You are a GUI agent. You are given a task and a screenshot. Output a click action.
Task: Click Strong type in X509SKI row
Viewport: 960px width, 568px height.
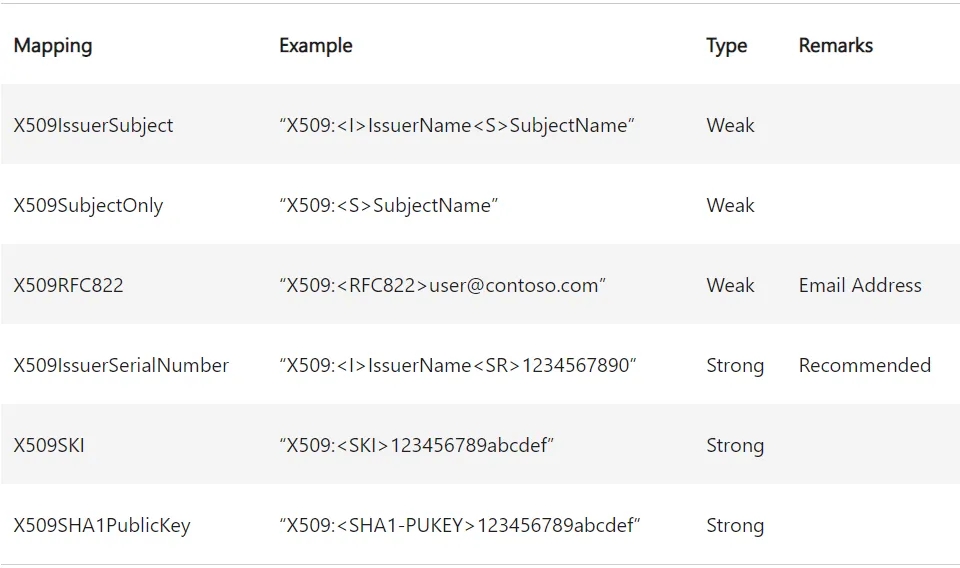[x=734, y=445]
